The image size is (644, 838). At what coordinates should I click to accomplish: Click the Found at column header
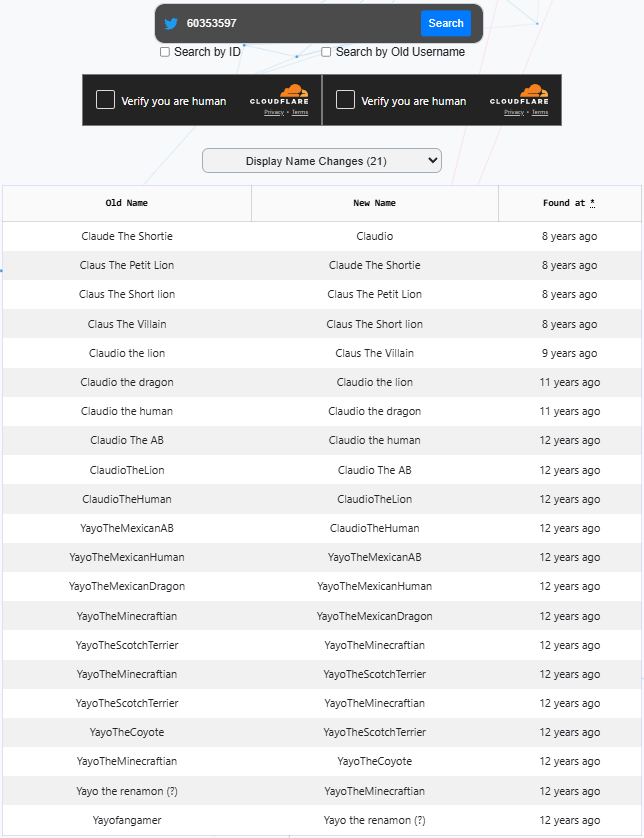pyautogui.click(x=570, y=203)
